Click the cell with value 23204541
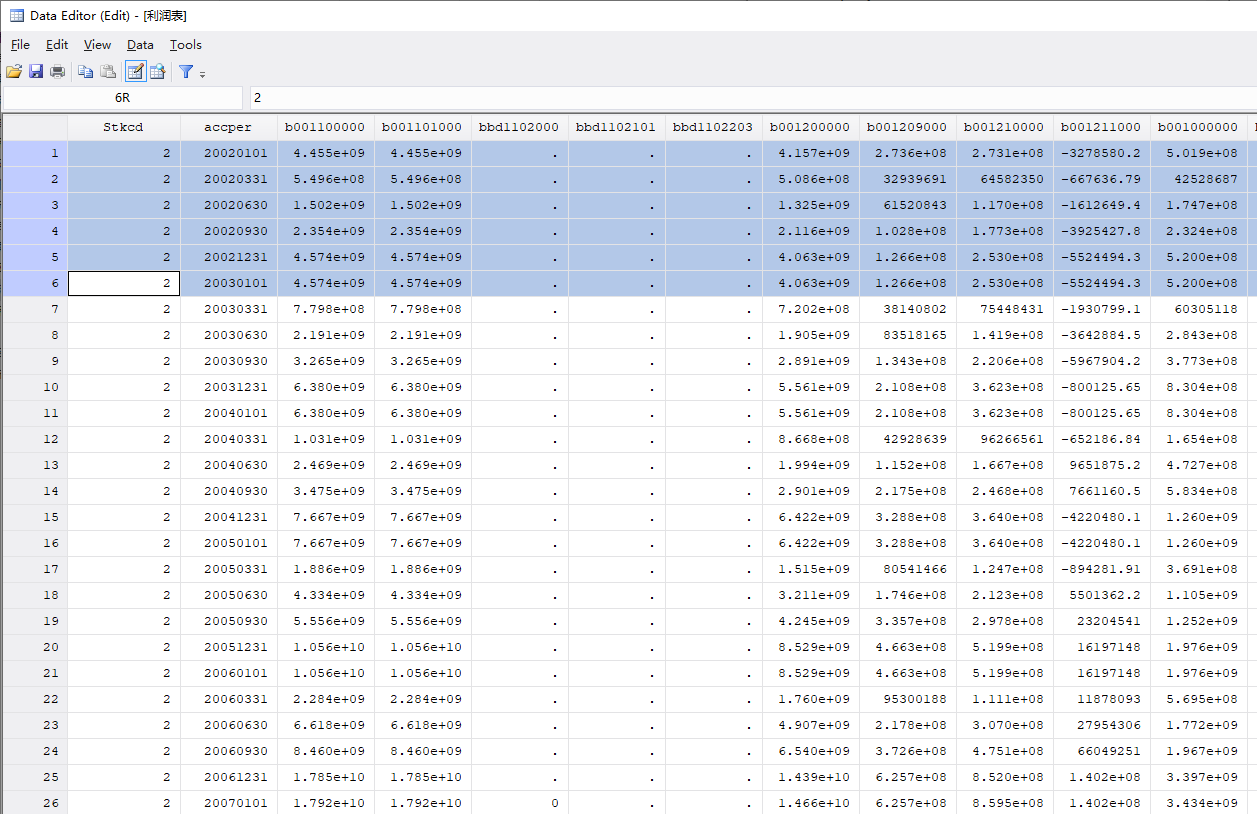The width and height of the screenshot is (1257, 814). [x=1101, y=621]
